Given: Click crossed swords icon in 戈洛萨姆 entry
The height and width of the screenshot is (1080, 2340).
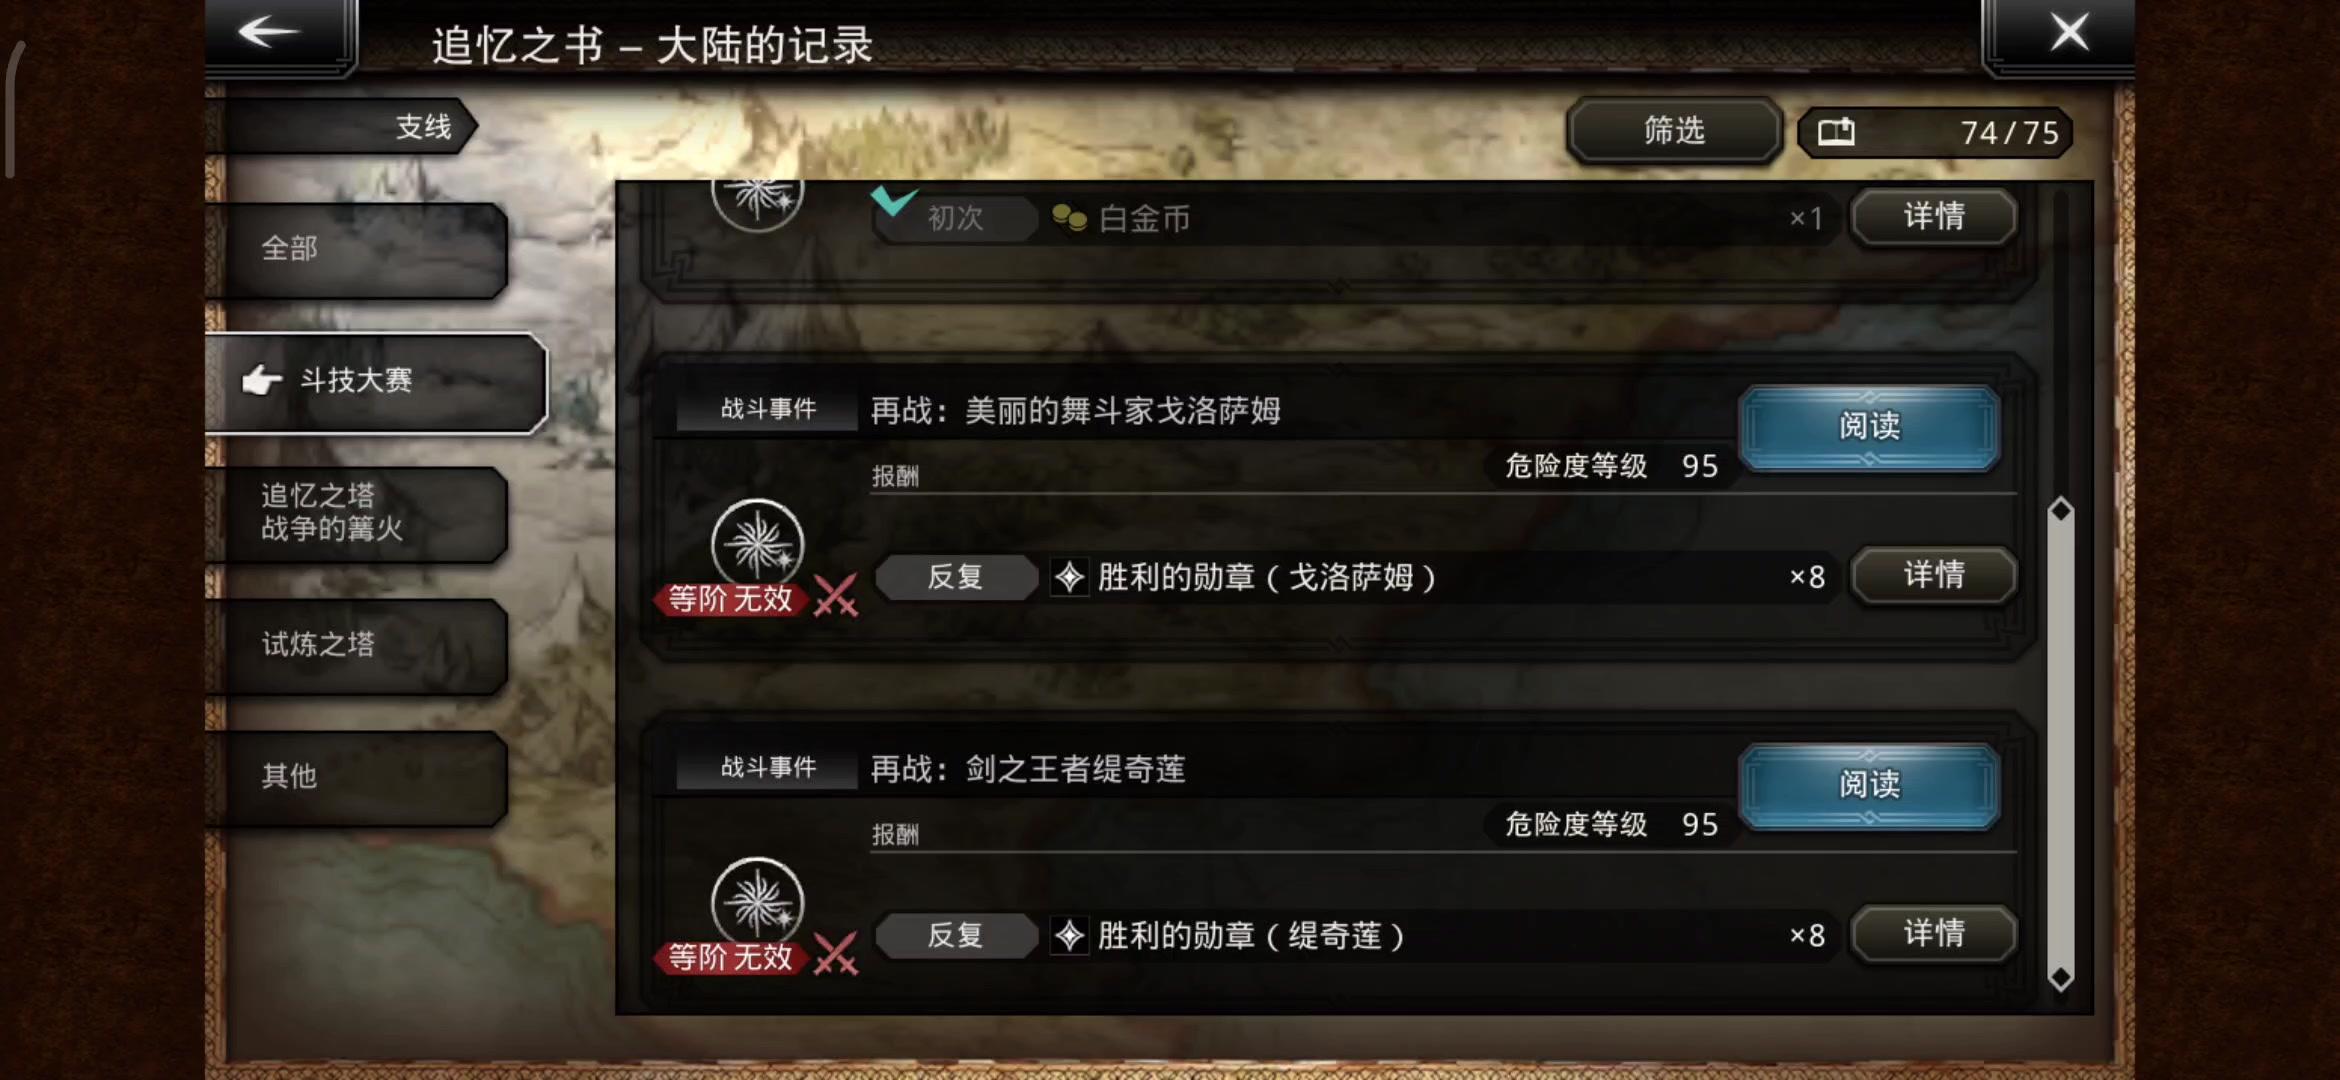Looking at the screenshot, I should tap(836, 596).
